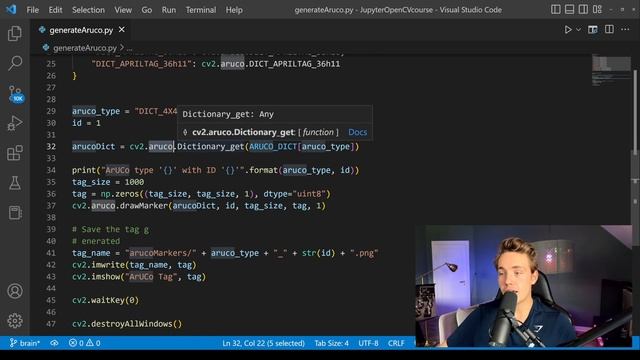The image size is (640, 360).
Task: Open the Help menu
Action: coord(234,10)
